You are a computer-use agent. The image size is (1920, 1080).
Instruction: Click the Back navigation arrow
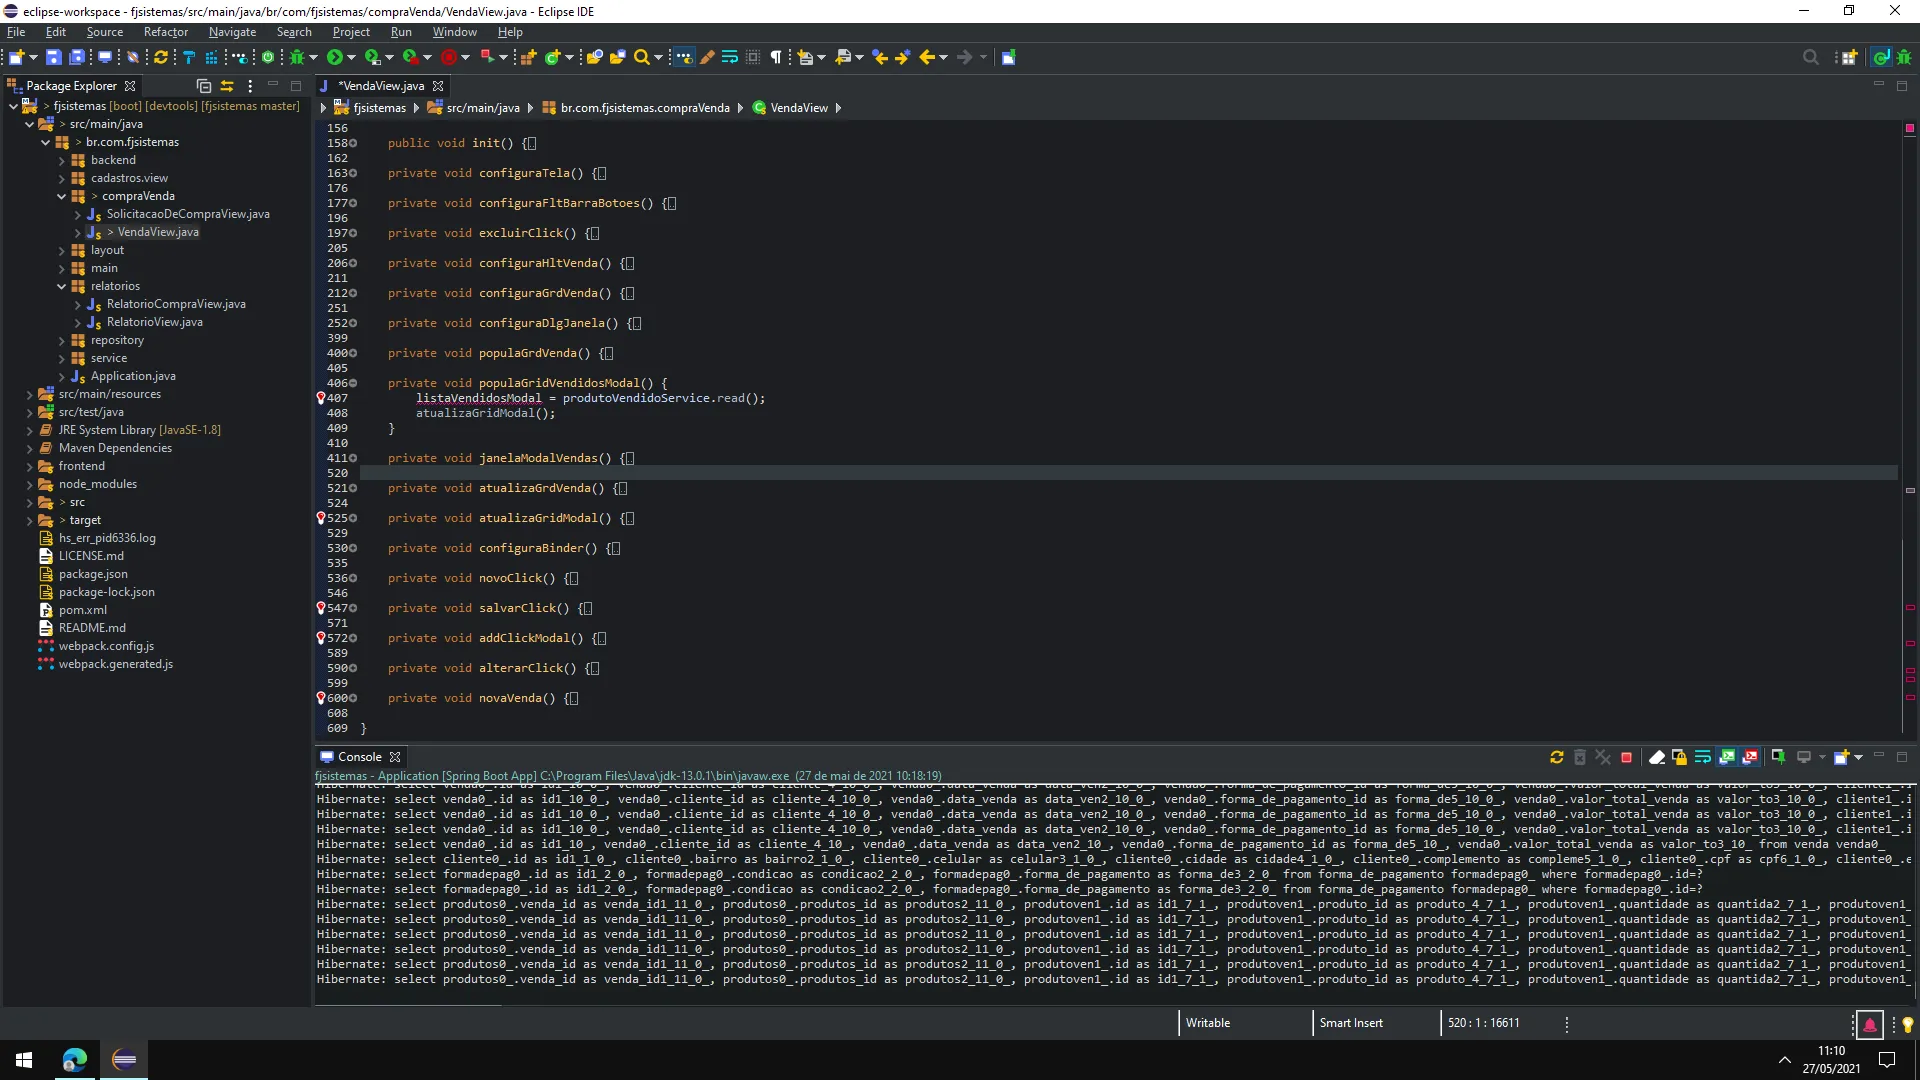click(927, 58)
